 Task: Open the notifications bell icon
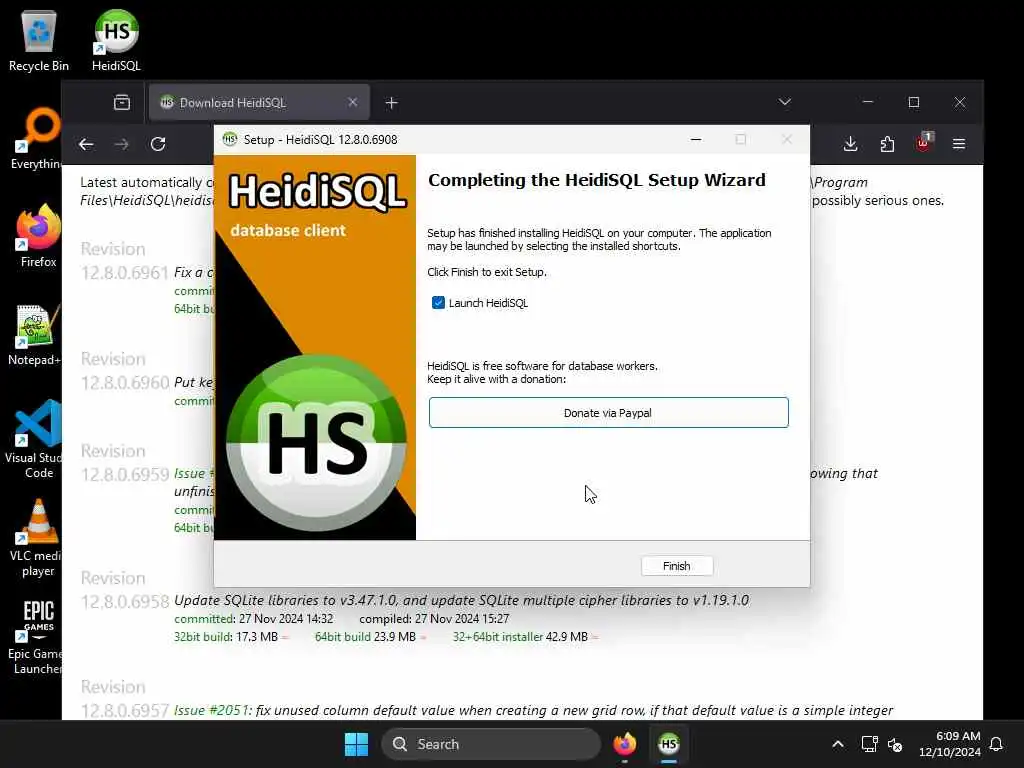[x=997, y=744]
